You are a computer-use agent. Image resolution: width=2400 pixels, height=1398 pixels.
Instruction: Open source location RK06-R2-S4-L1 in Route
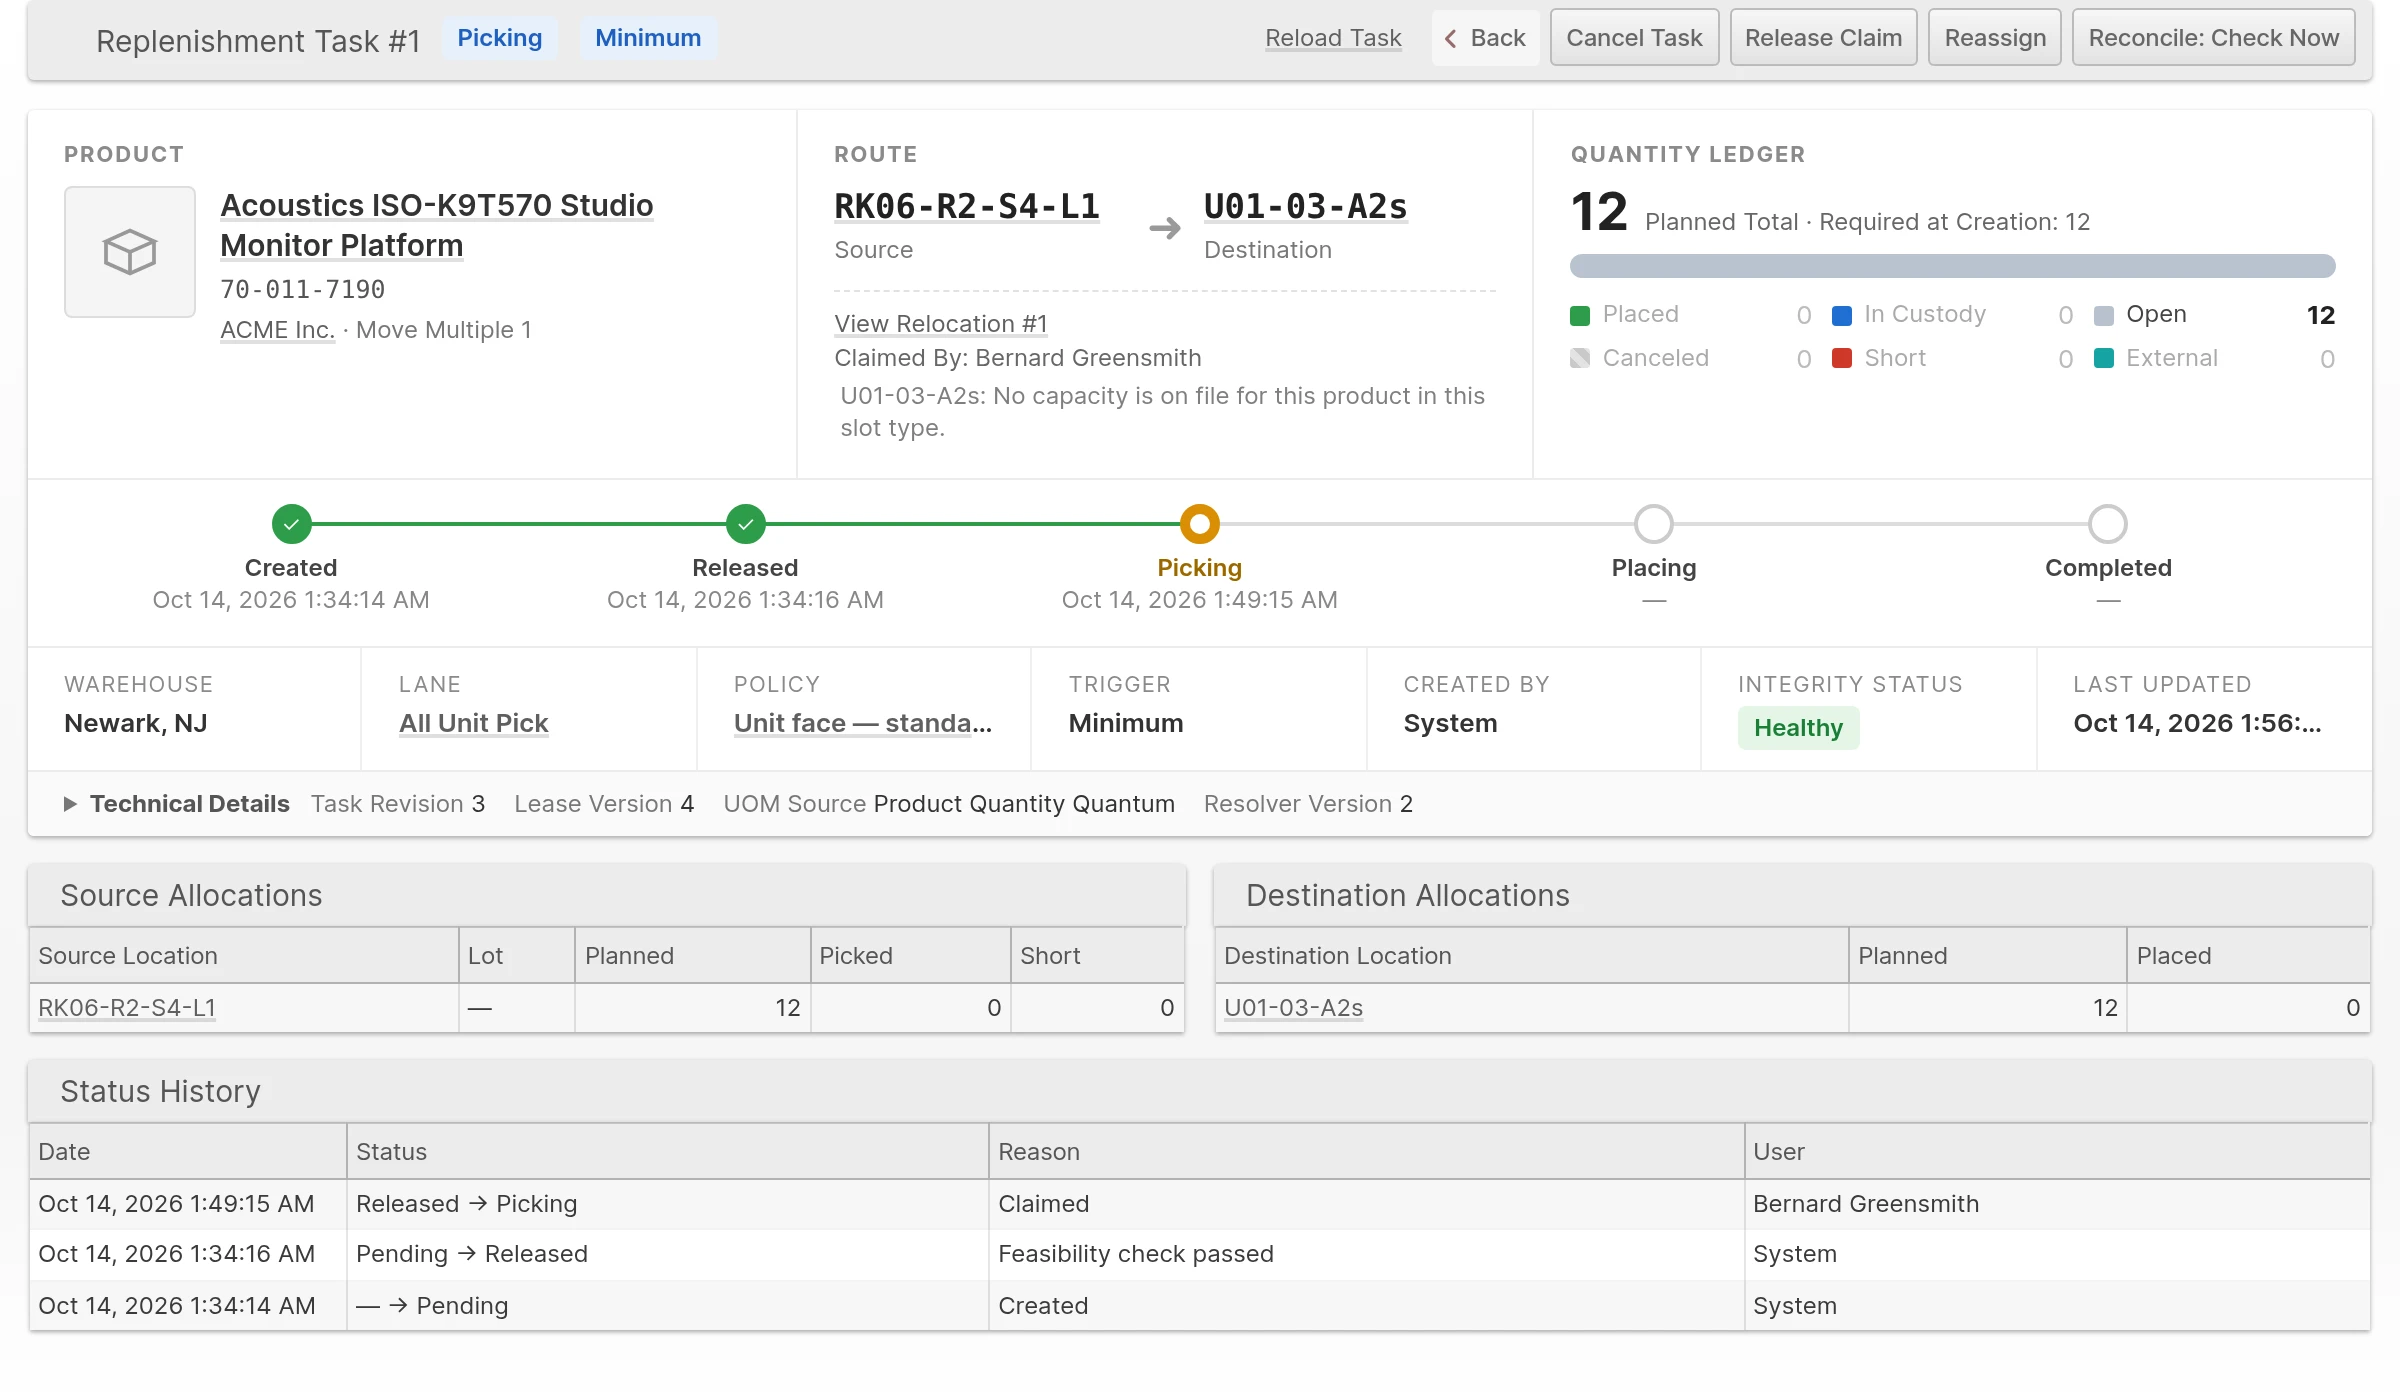coord(967,207)
